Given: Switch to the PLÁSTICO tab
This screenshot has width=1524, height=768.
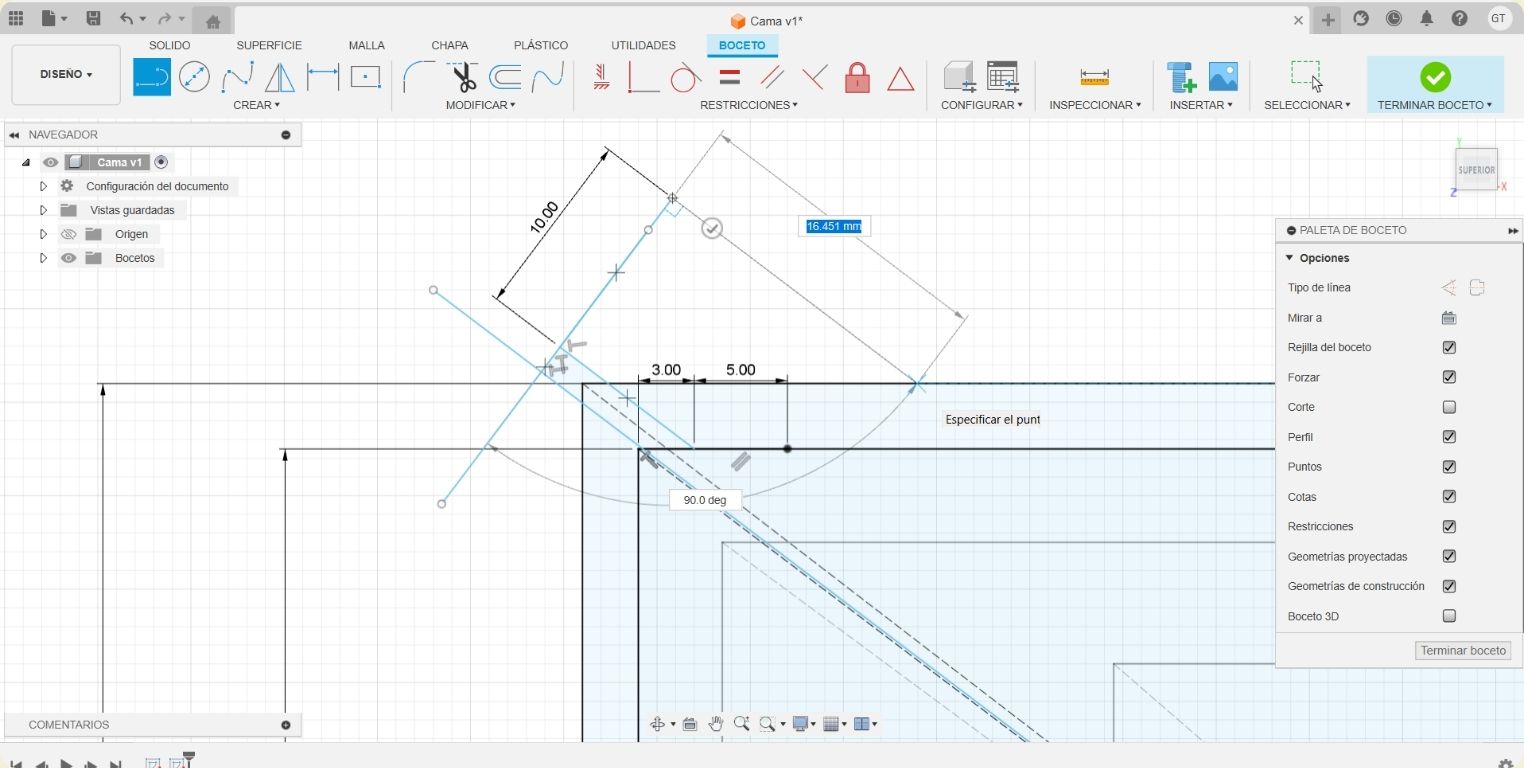Looking at the screenshot, I should pos(541,45).
